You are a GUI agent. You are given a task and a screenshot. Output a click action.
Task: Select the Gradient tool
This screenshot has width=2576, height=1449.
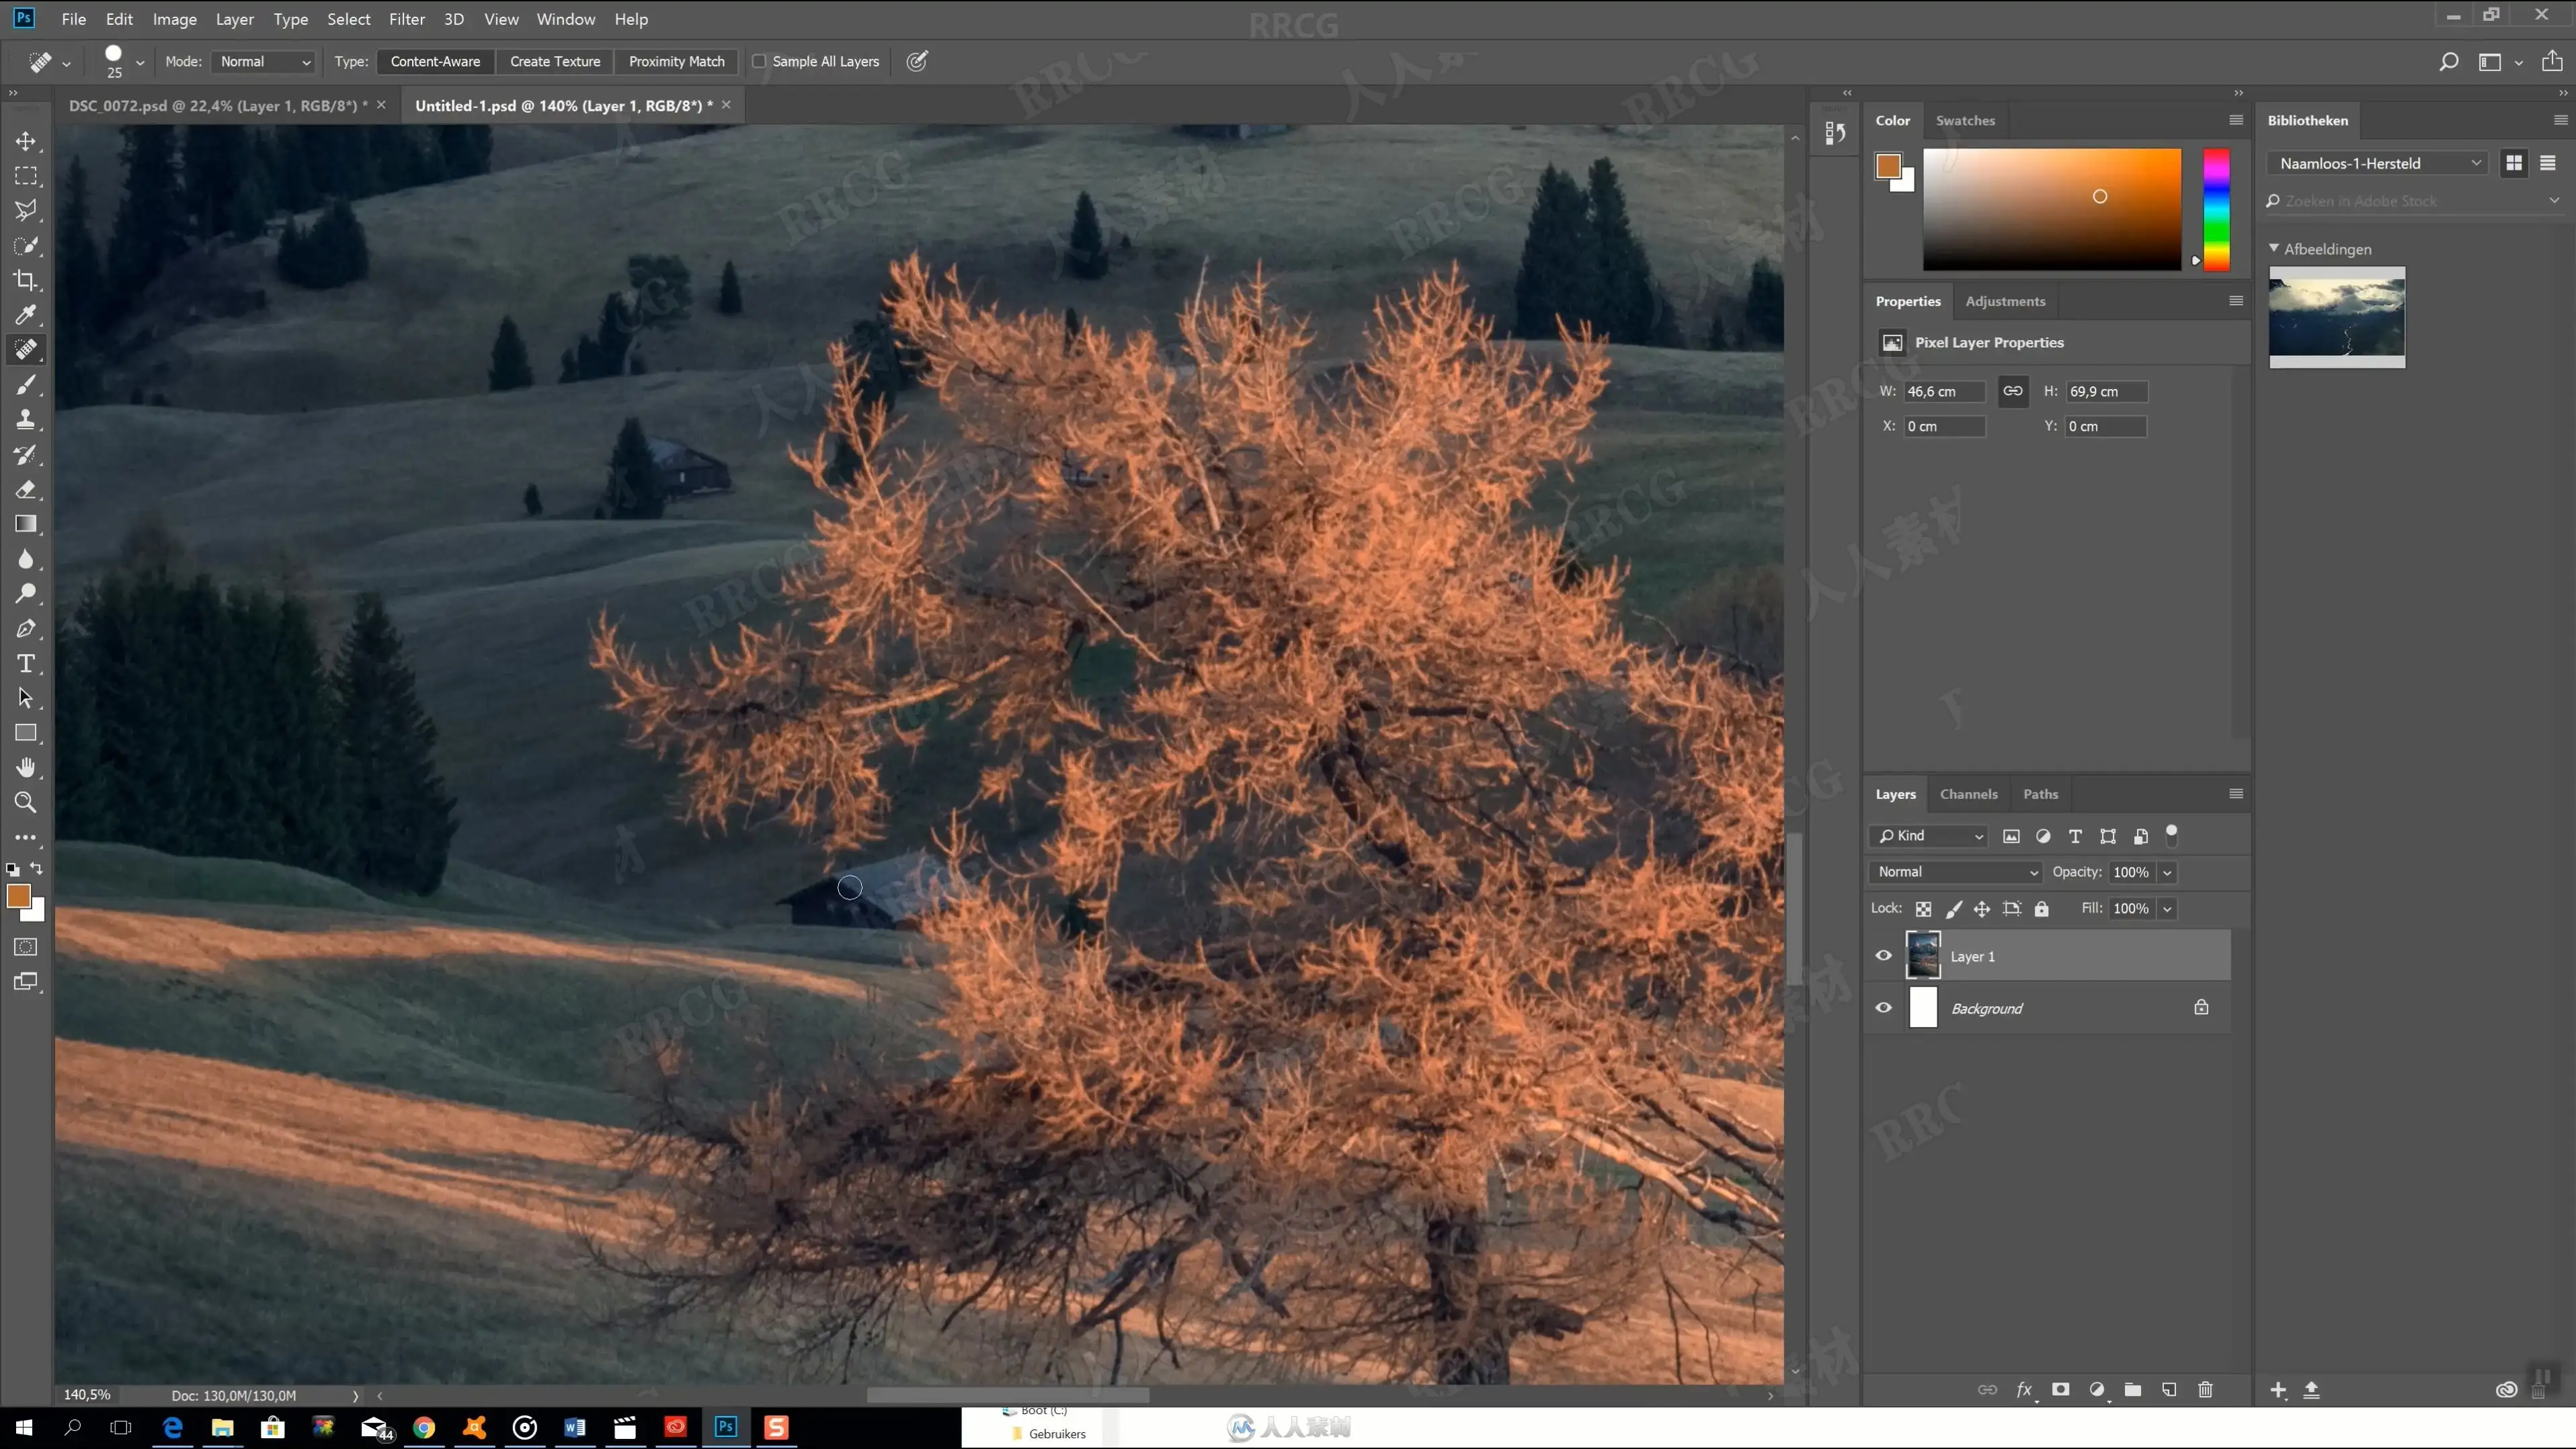click(x=26, y=524)
